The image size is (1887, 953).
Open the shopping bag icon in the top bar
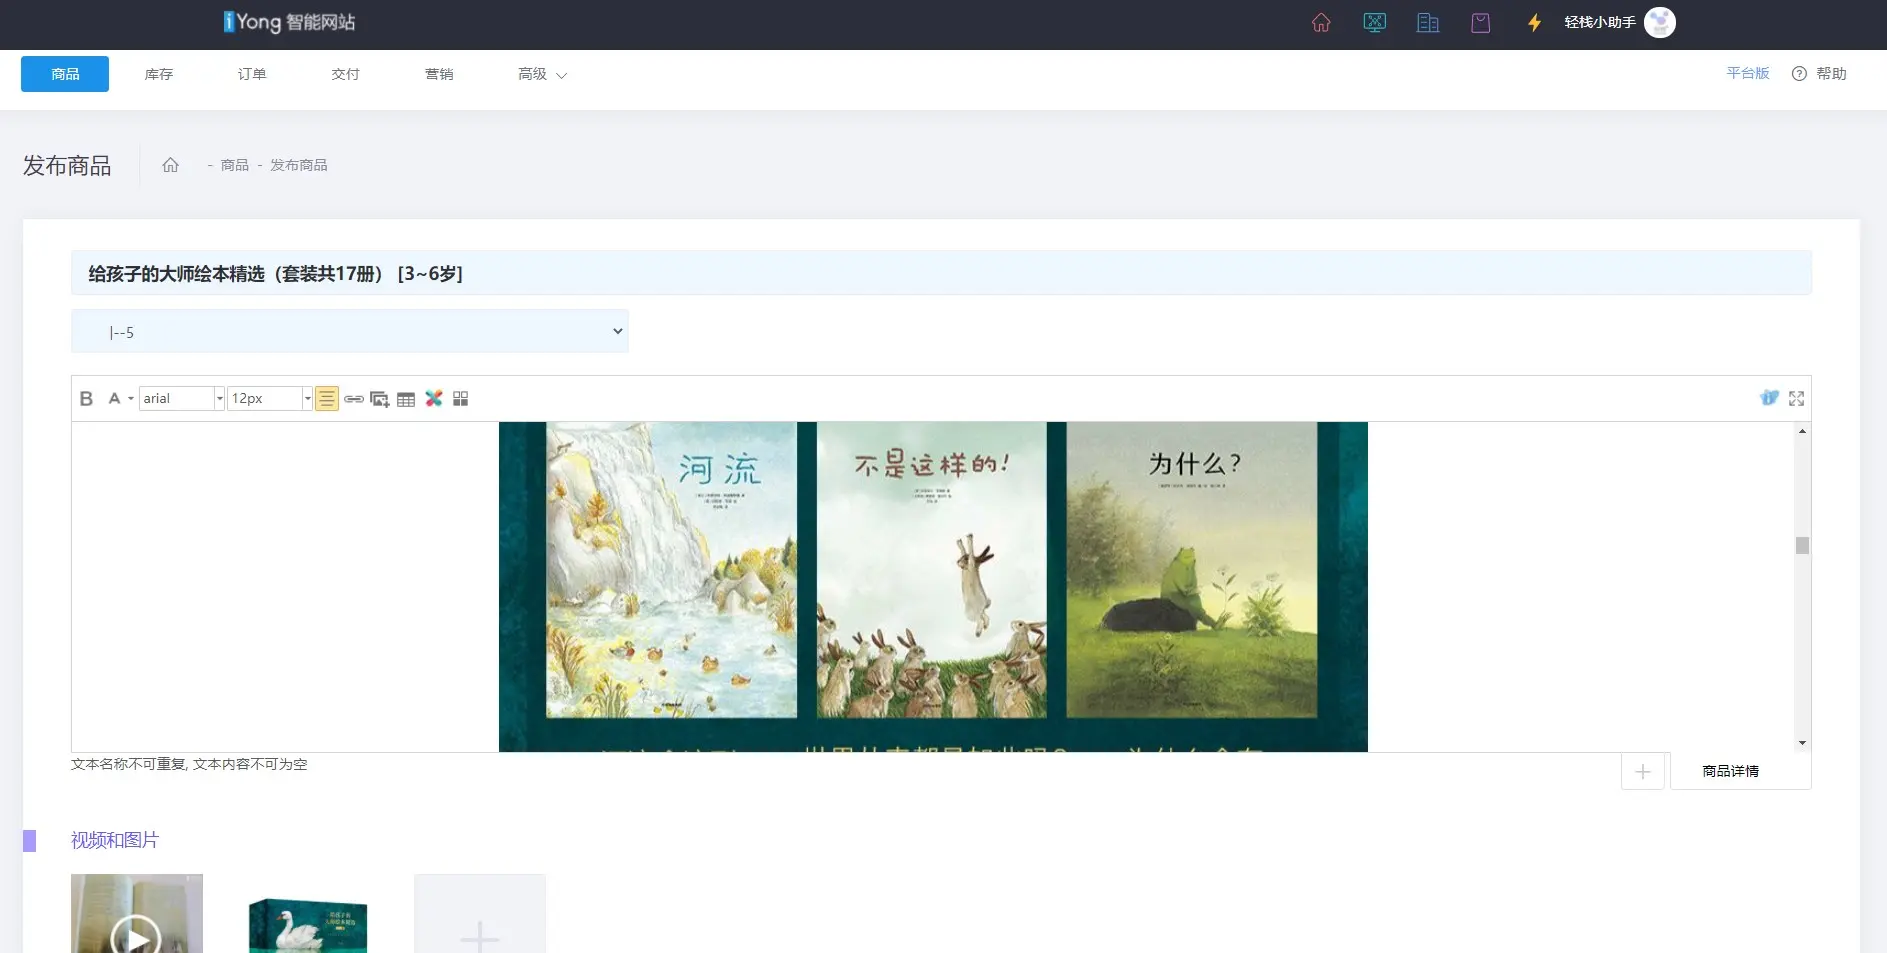coord(1481,23)
